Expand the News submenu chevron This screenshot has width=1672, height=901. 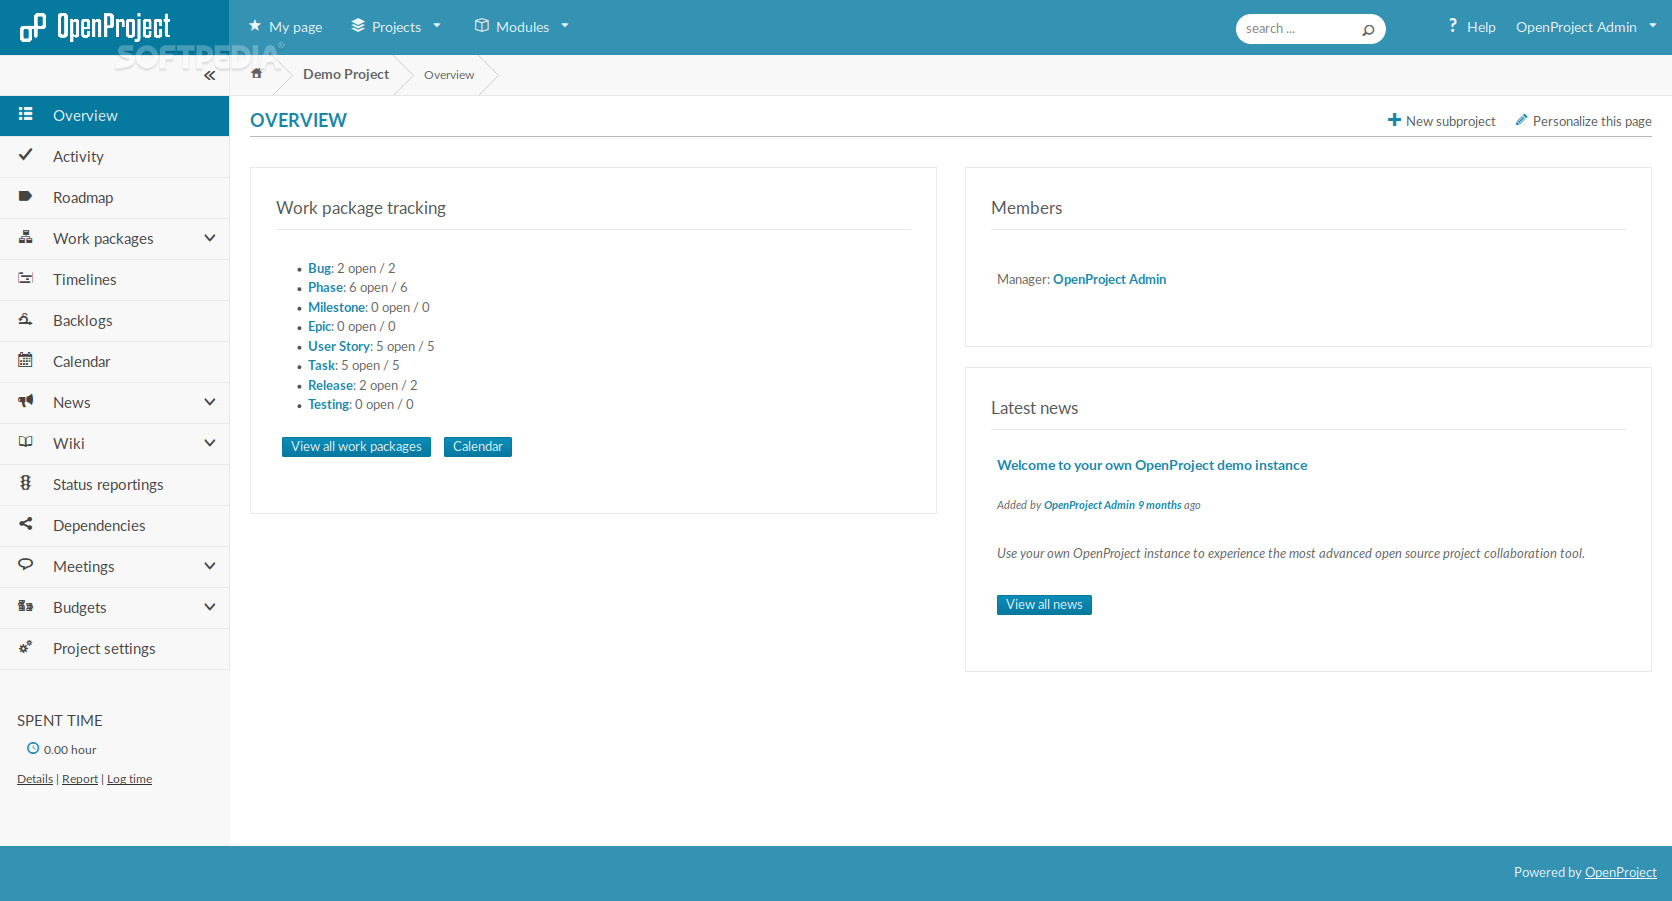pos(210,402)
